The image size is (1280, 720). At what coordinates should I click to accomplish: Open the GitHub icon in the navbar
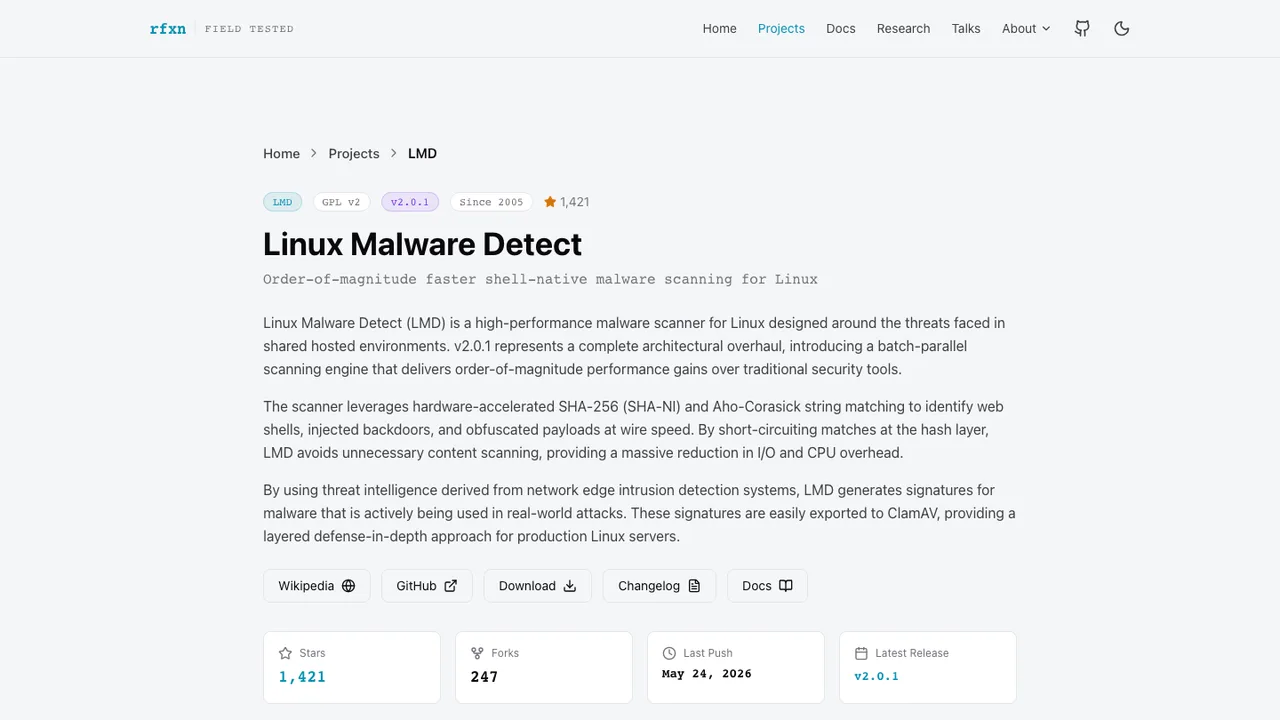[1082, 28]
